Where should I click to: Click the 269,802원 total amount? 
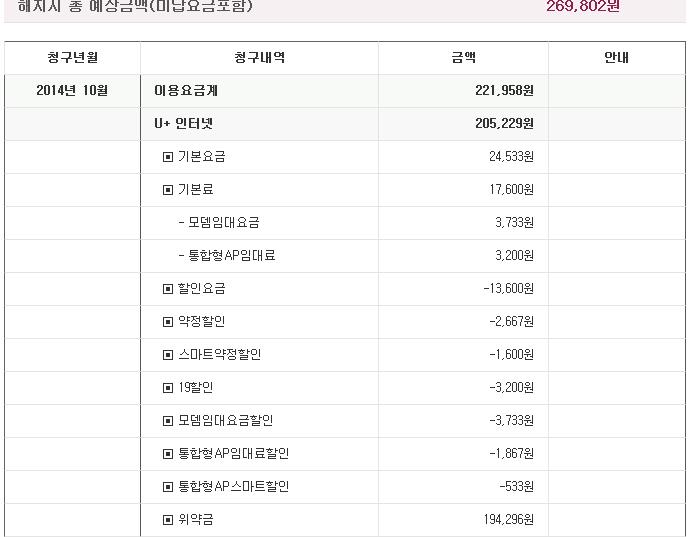583,6
